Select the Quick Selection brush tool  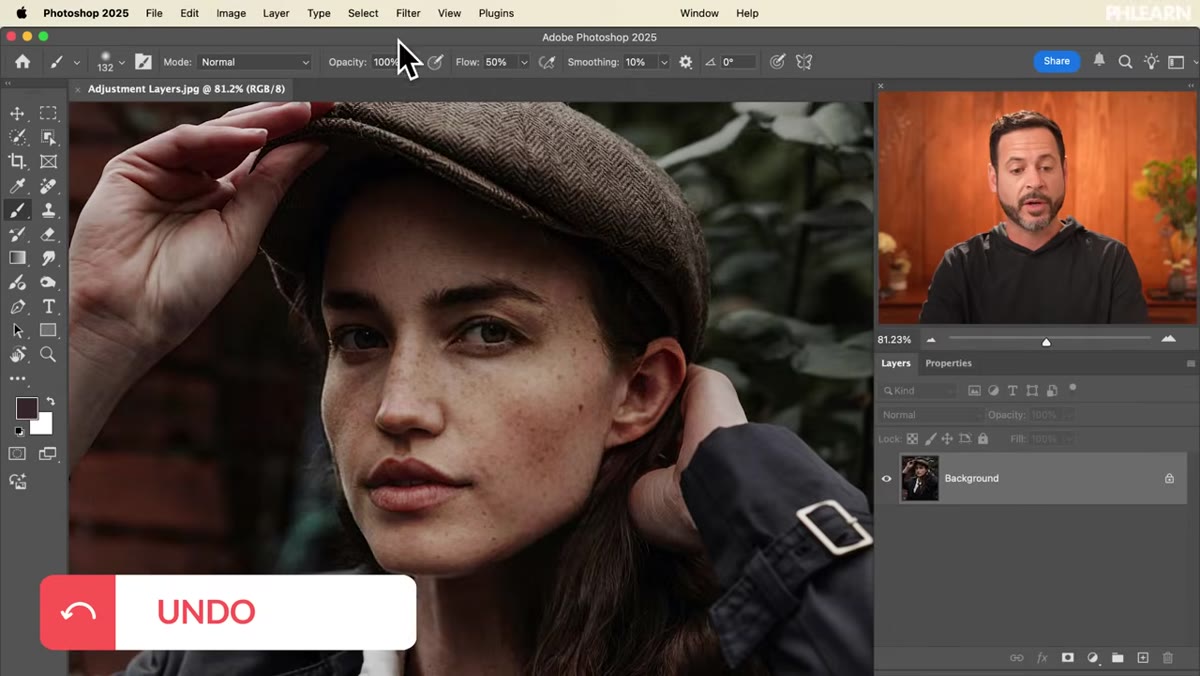(17, 138)
